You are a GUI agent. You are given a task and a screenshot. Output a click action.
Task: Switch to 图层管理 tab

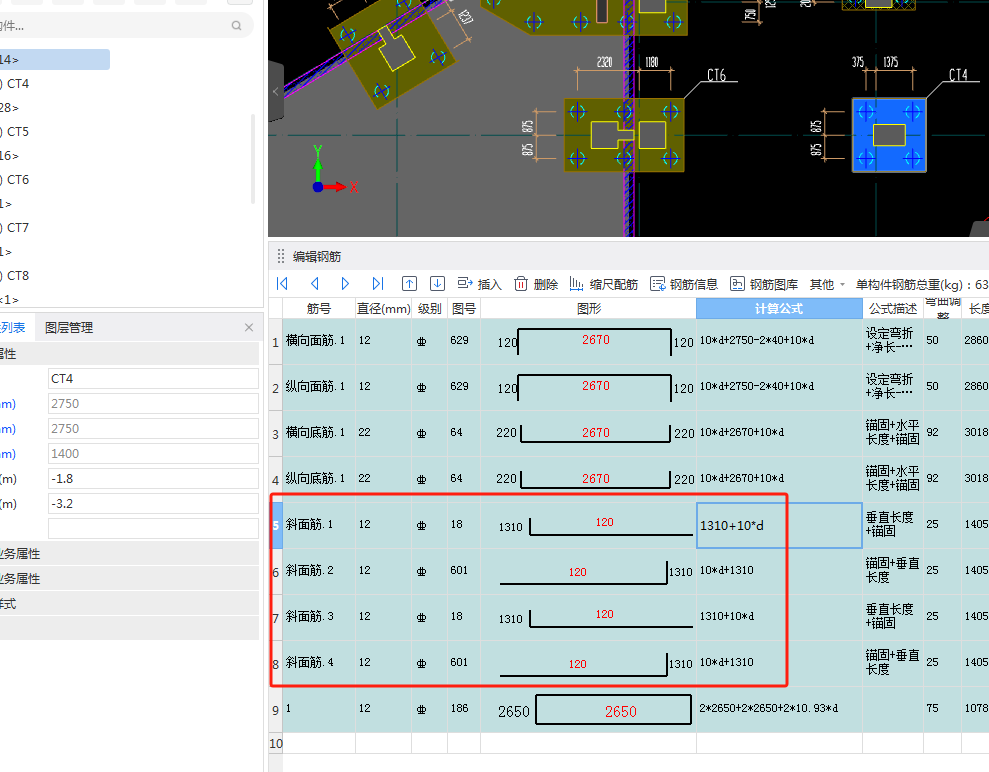[69, 328]
